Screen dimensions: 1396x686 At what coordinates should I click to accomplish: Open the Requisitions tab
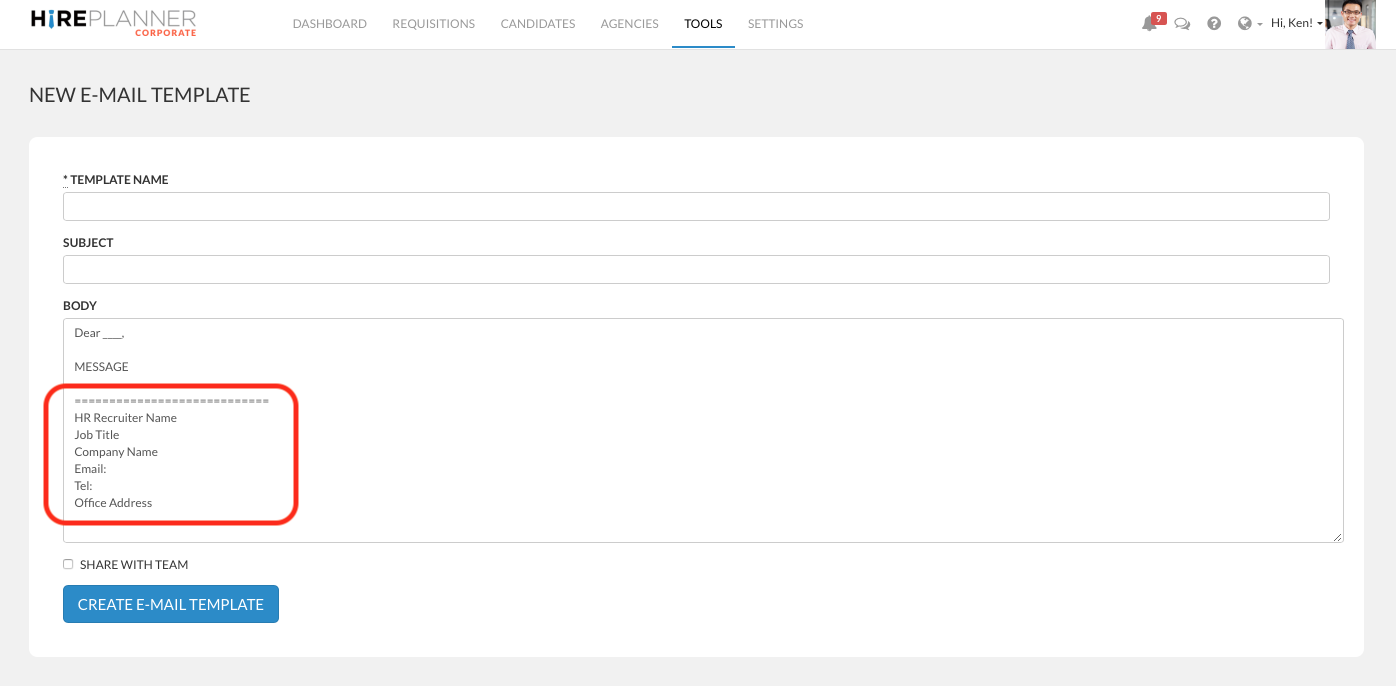tap(433, 24)
